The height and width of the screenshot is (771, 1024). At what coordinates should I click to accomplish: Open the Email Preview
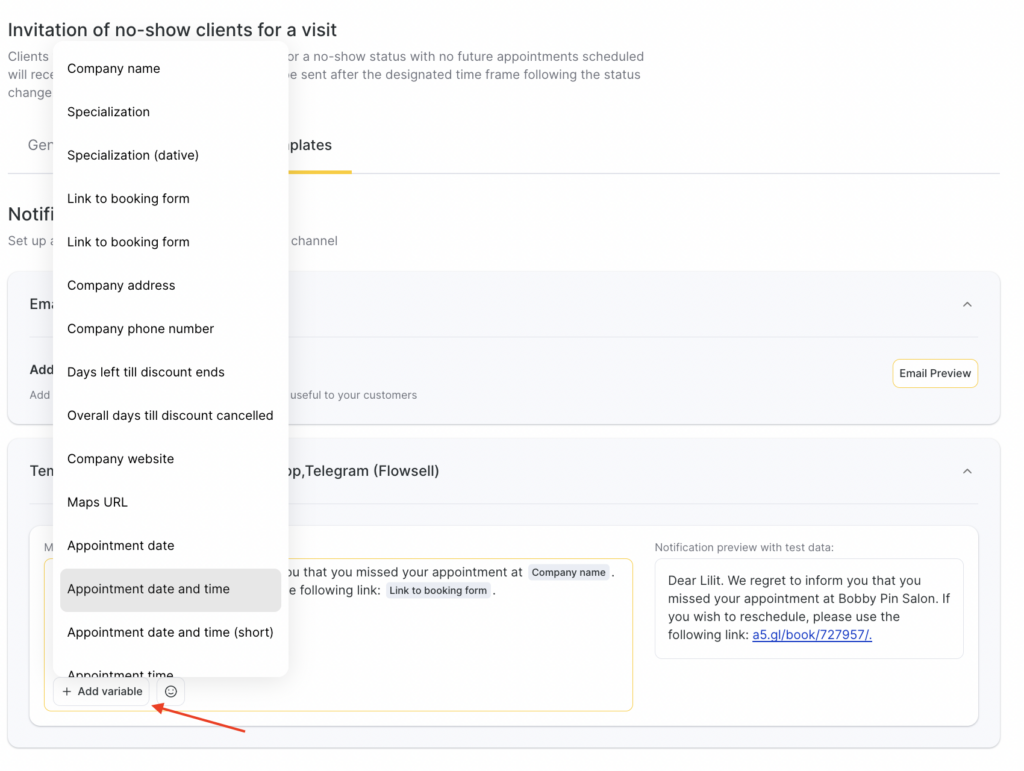[x=934, y=373]
